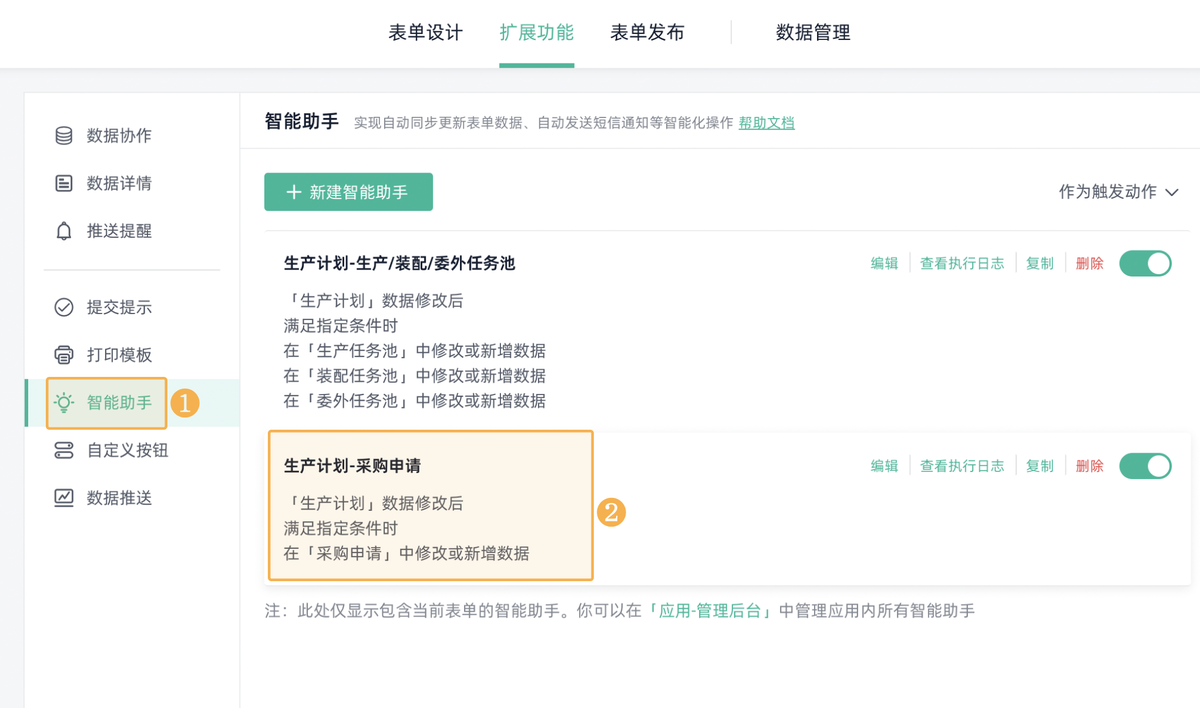This screenshot has height=708, width=1200.
Task: Click the 推送提醒 bell icon
Action: 64,231
